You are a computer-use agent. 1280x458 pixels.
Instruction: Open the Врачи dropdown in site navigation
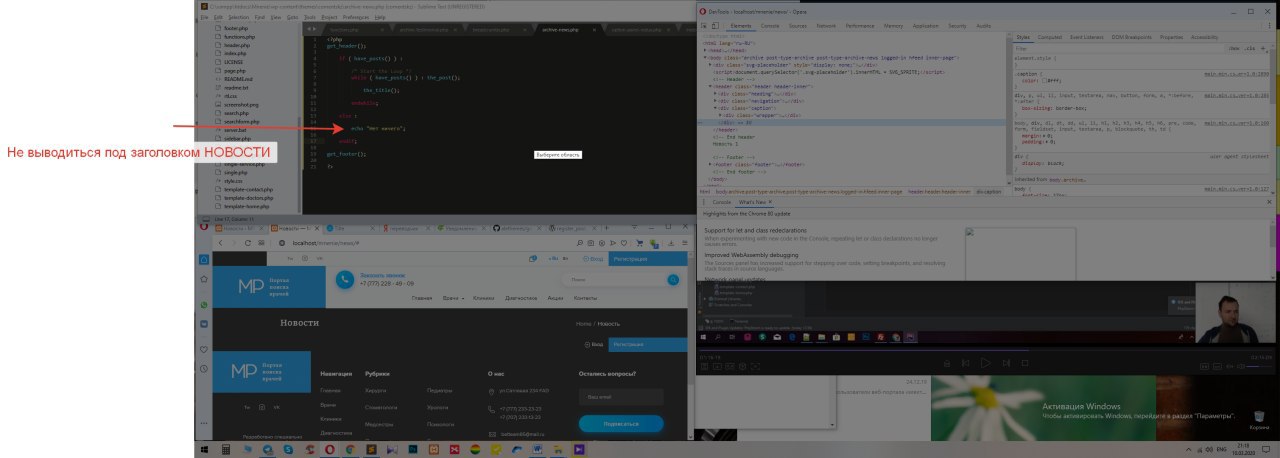[x=453, y=298]
